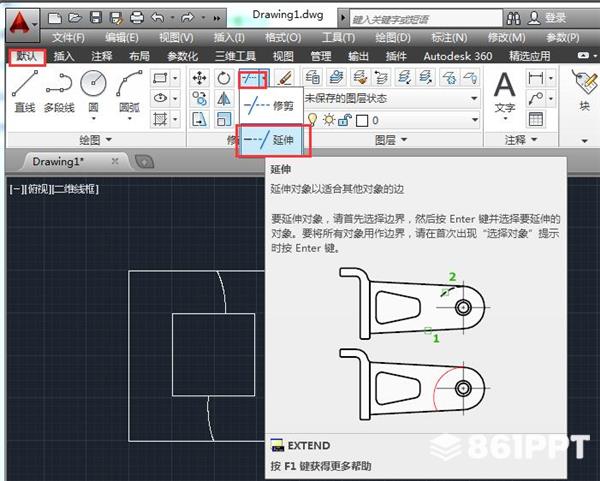Save the drawing with the floppy icon
The height and width of the screenshot is (481, 600).
coord(95,18)
